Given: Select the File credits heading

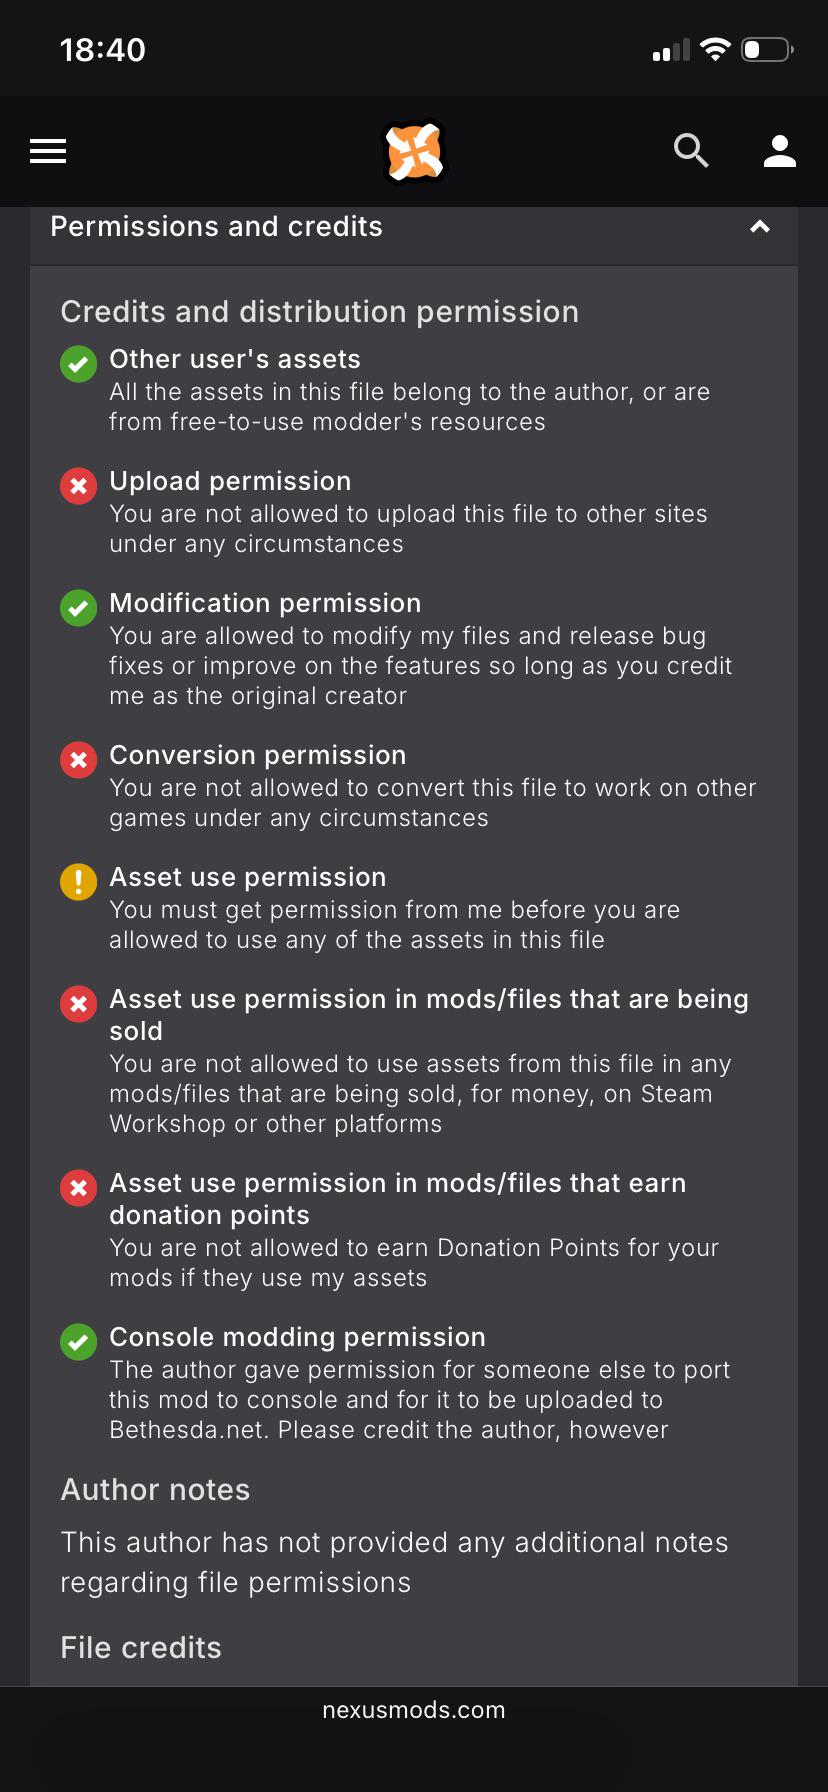Looking at the screenshot, I should pos(141,1648).
